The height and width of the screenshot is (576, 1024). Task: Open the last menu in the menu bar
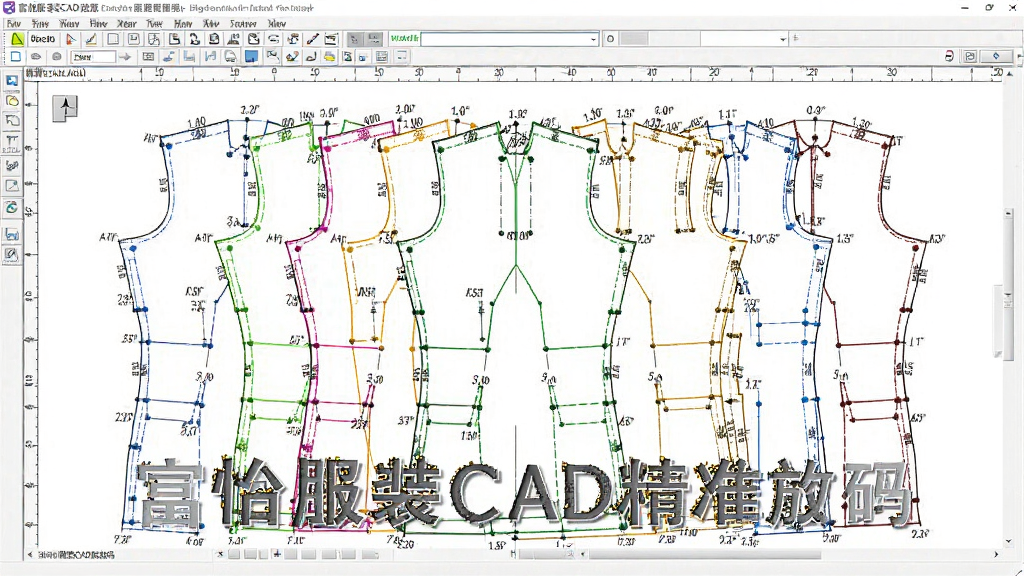coord(277,24)
